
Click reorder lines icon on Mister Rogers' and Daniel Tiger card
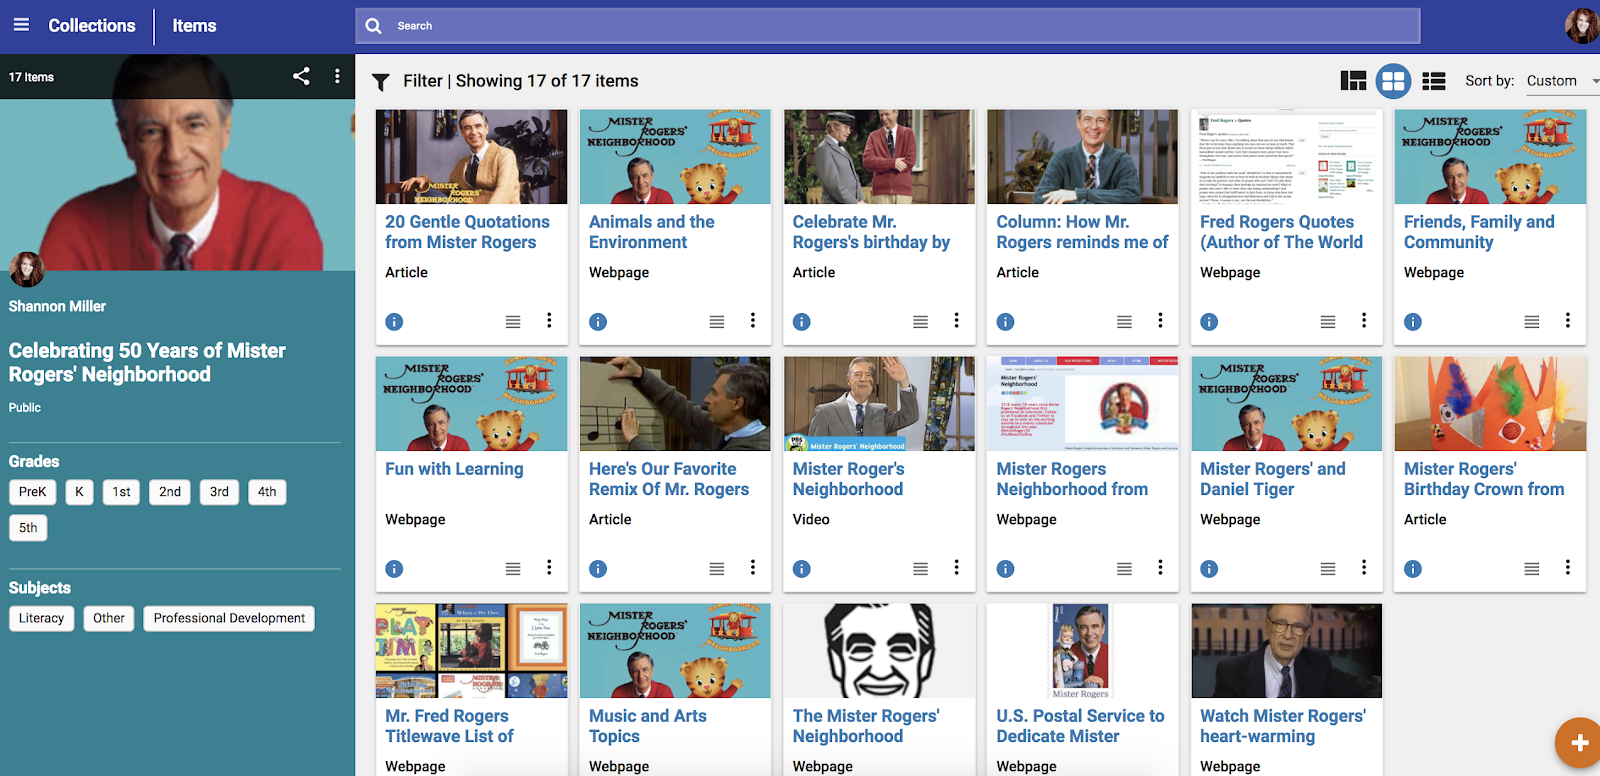[x=1328, y=569]
